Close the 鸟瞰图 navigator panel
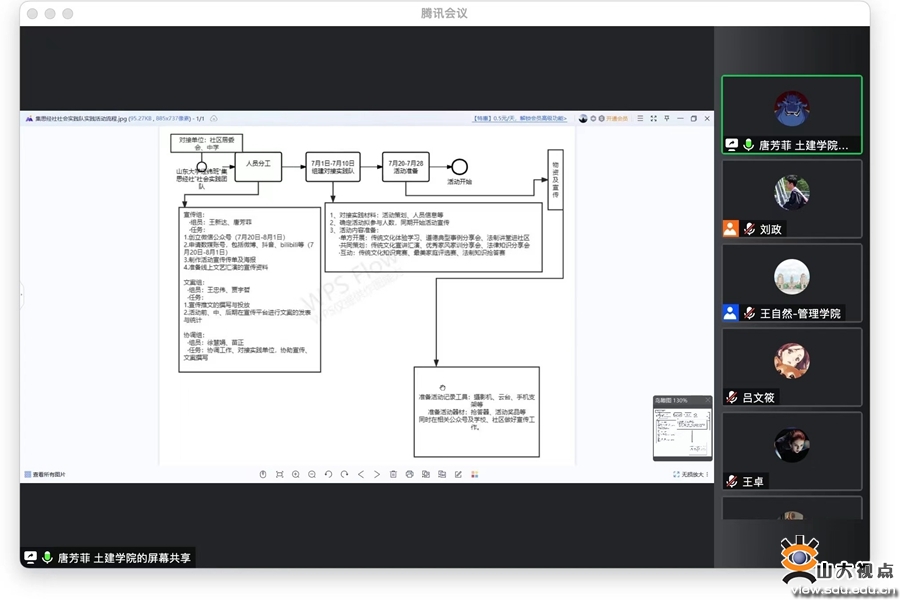Screen dimensions: 900x600 (706, 400)
